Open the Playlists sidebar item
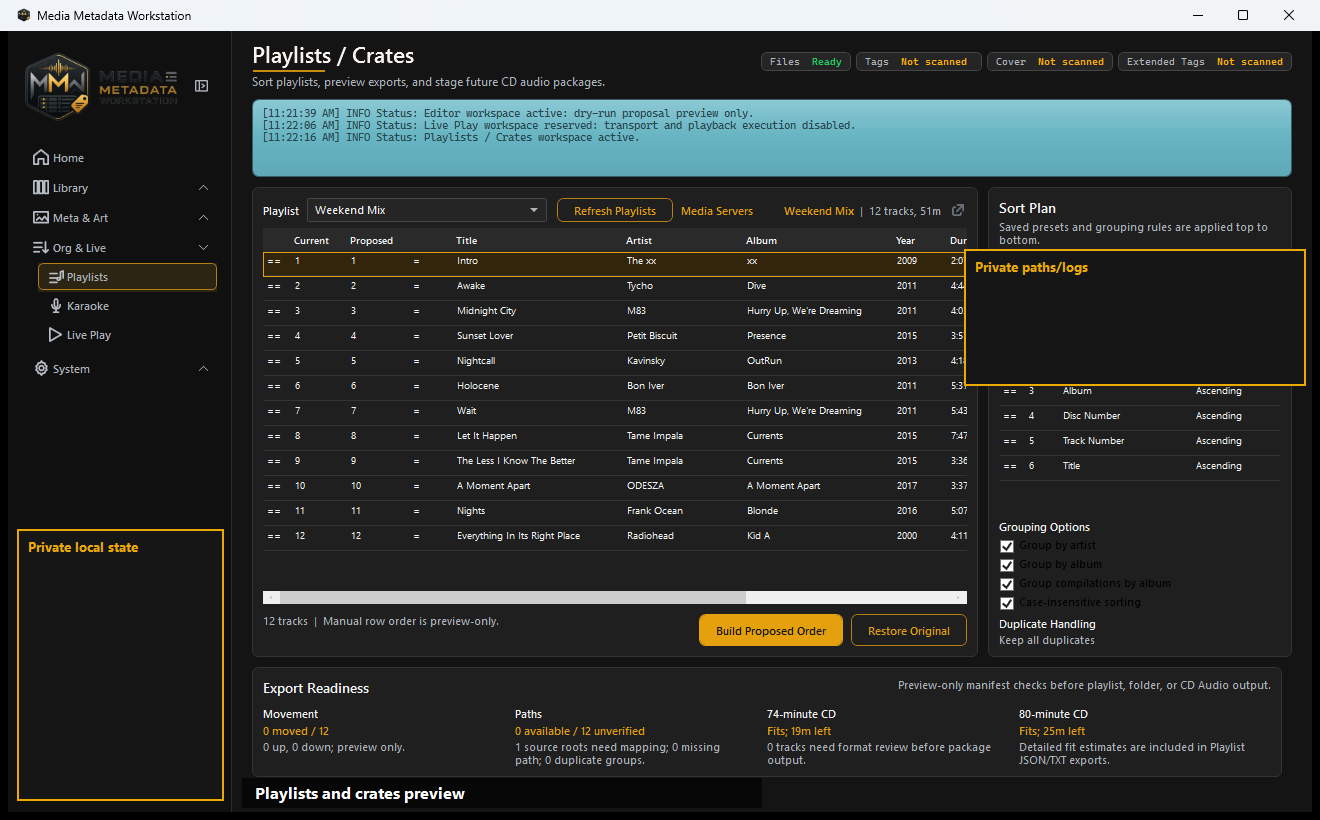 pos(127,277)
